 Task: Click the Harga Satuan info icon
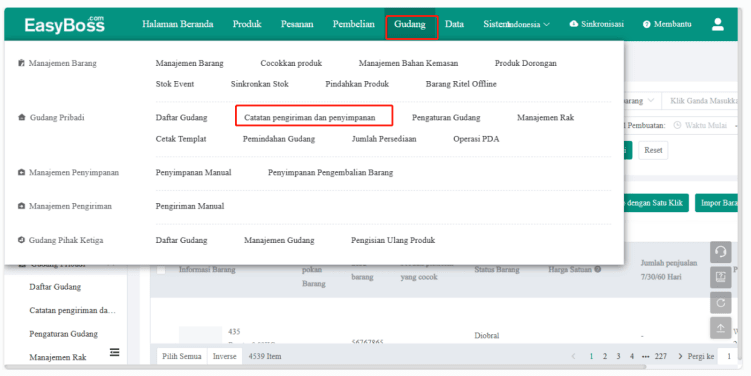[x=598, y=270]
